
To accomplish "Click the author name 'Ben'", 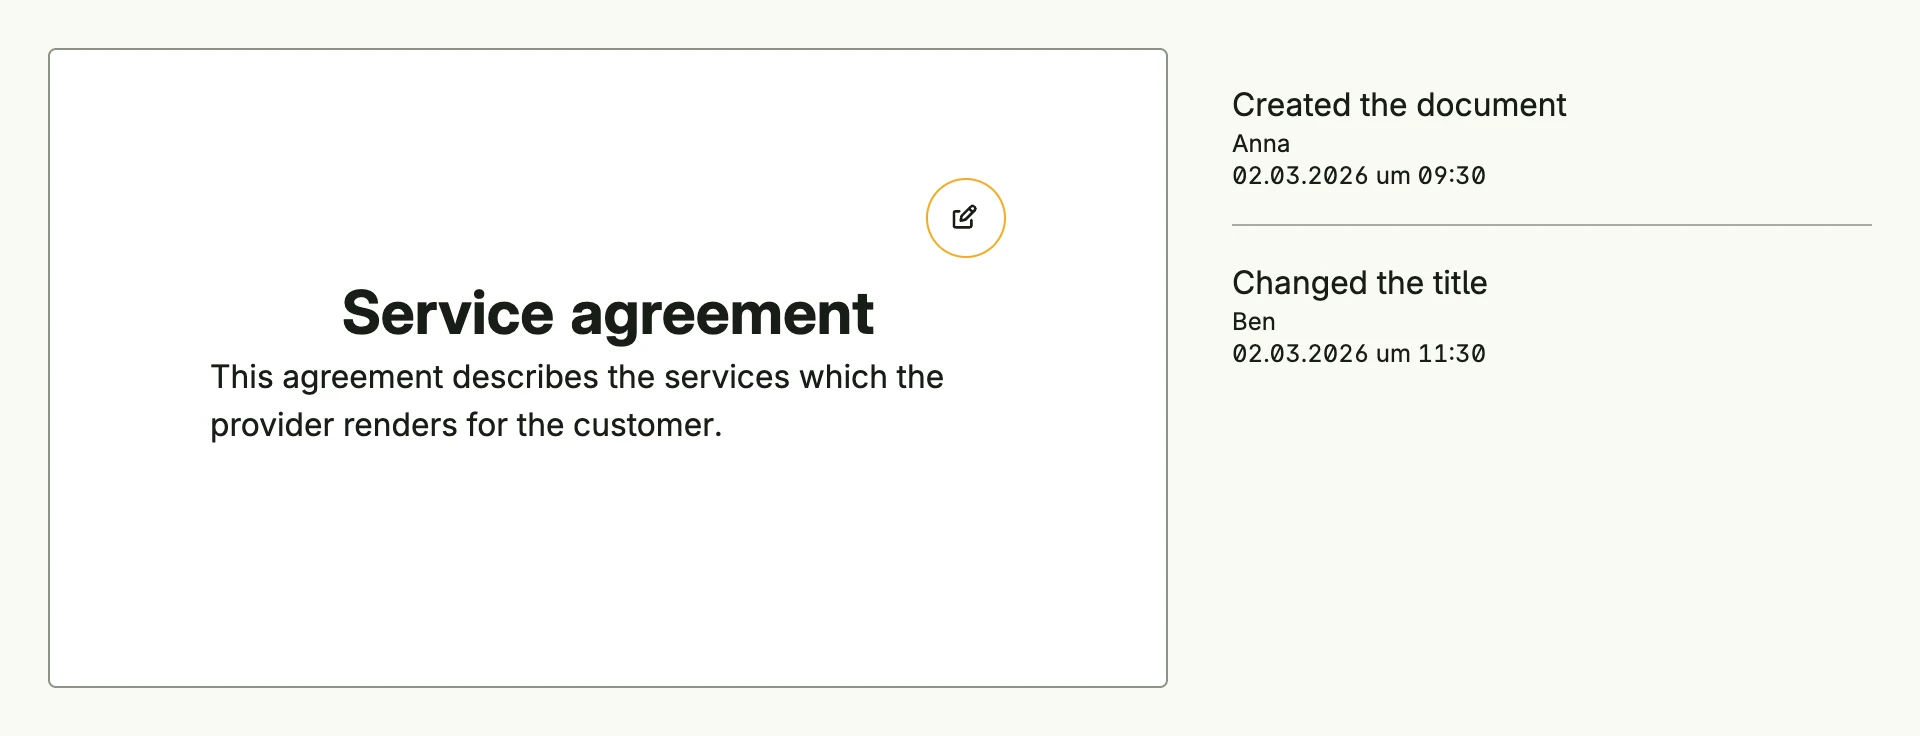I will pyautogui.click(x=1253, y=322).
